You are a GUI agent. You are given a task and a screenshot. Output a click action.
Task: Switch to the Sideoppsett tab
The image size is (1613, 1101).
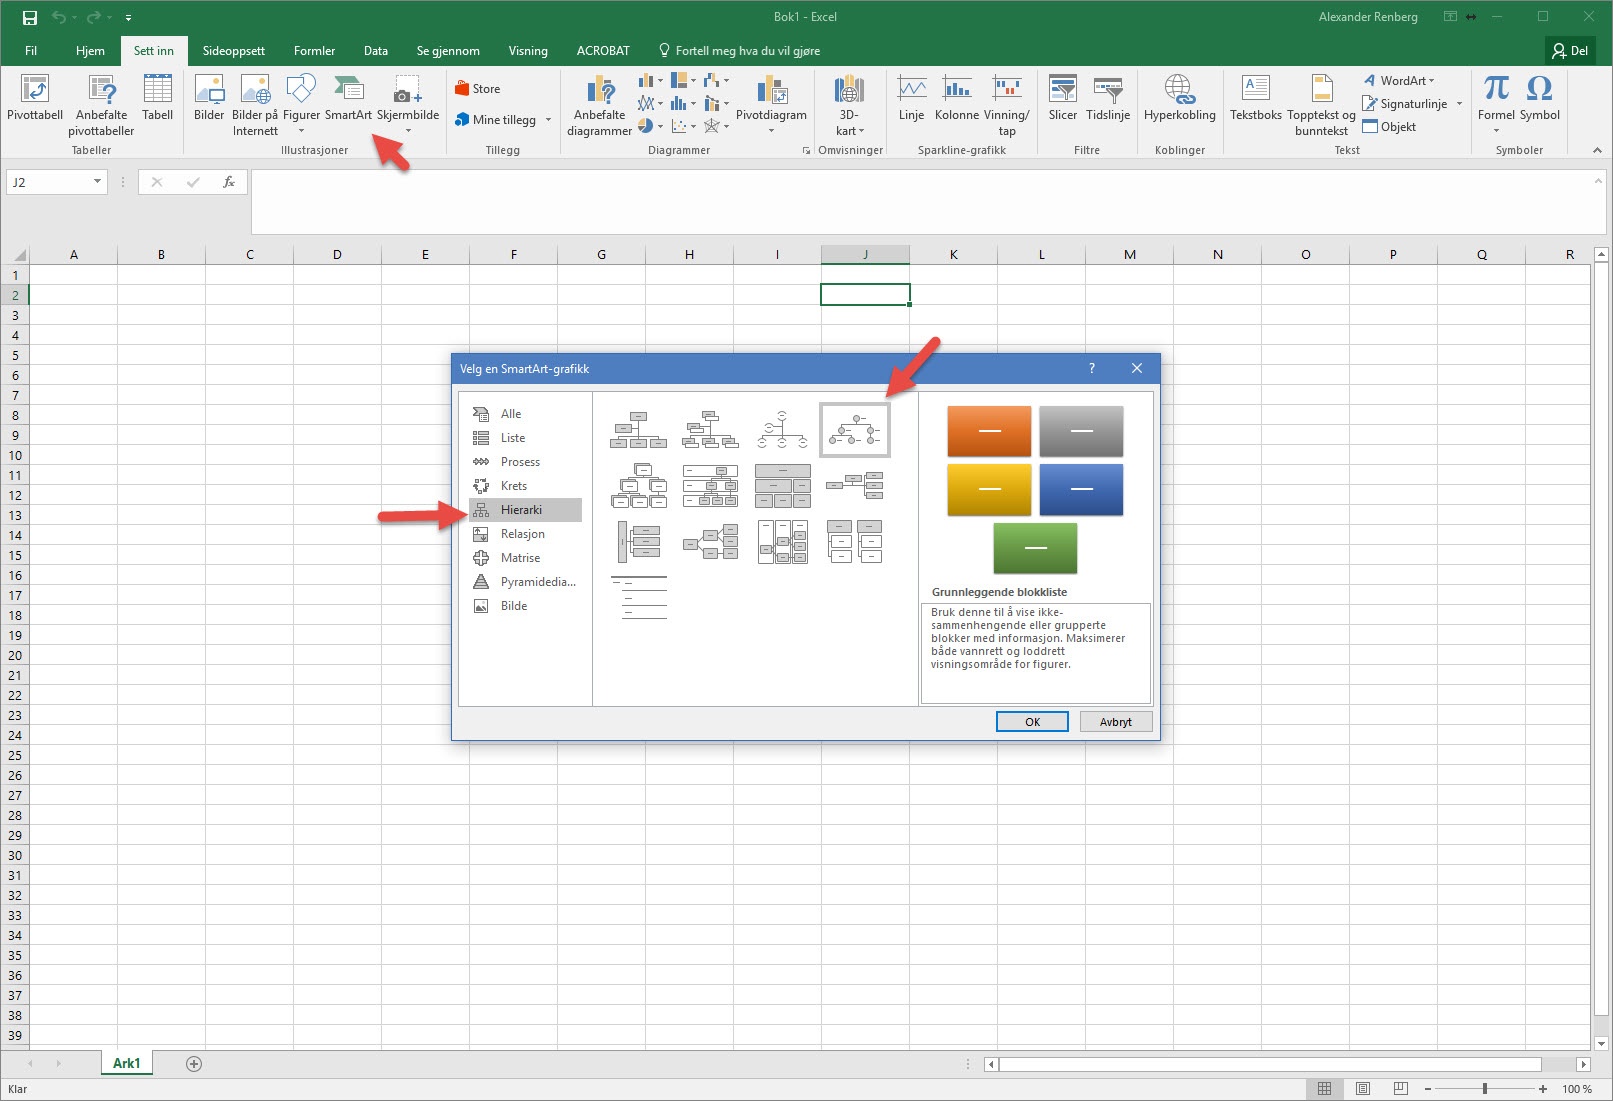coord(234,51)
